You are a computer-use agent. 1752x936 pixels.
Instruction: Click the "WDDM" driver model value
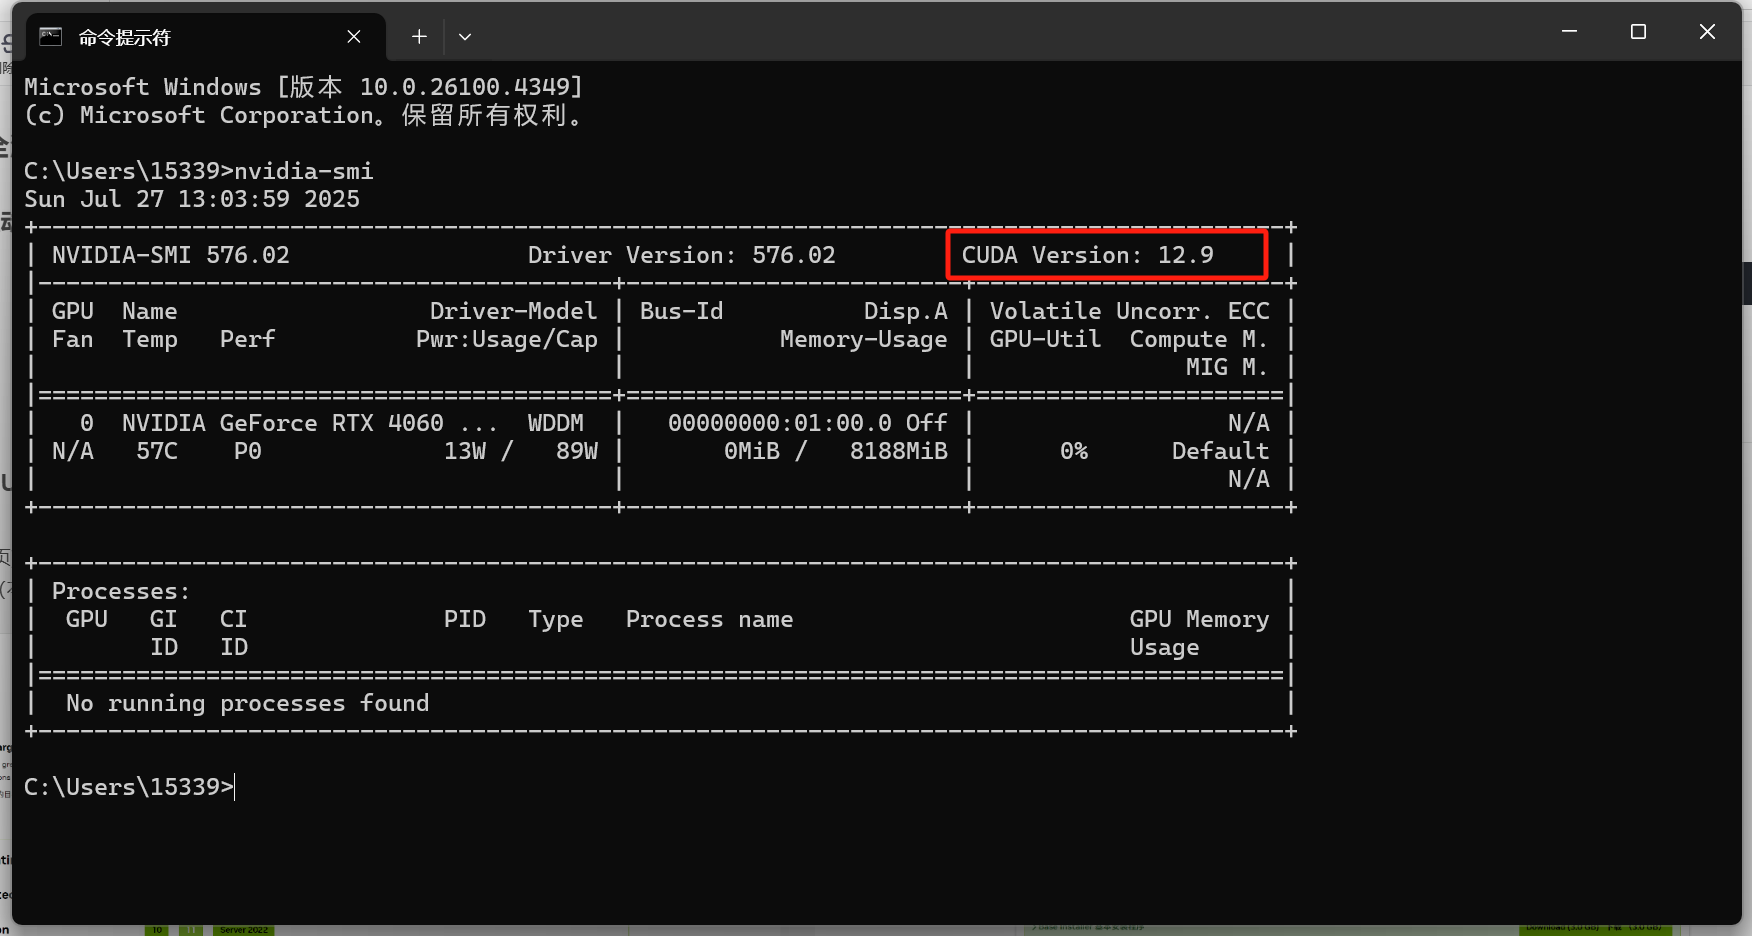click(x=556, y=423)
